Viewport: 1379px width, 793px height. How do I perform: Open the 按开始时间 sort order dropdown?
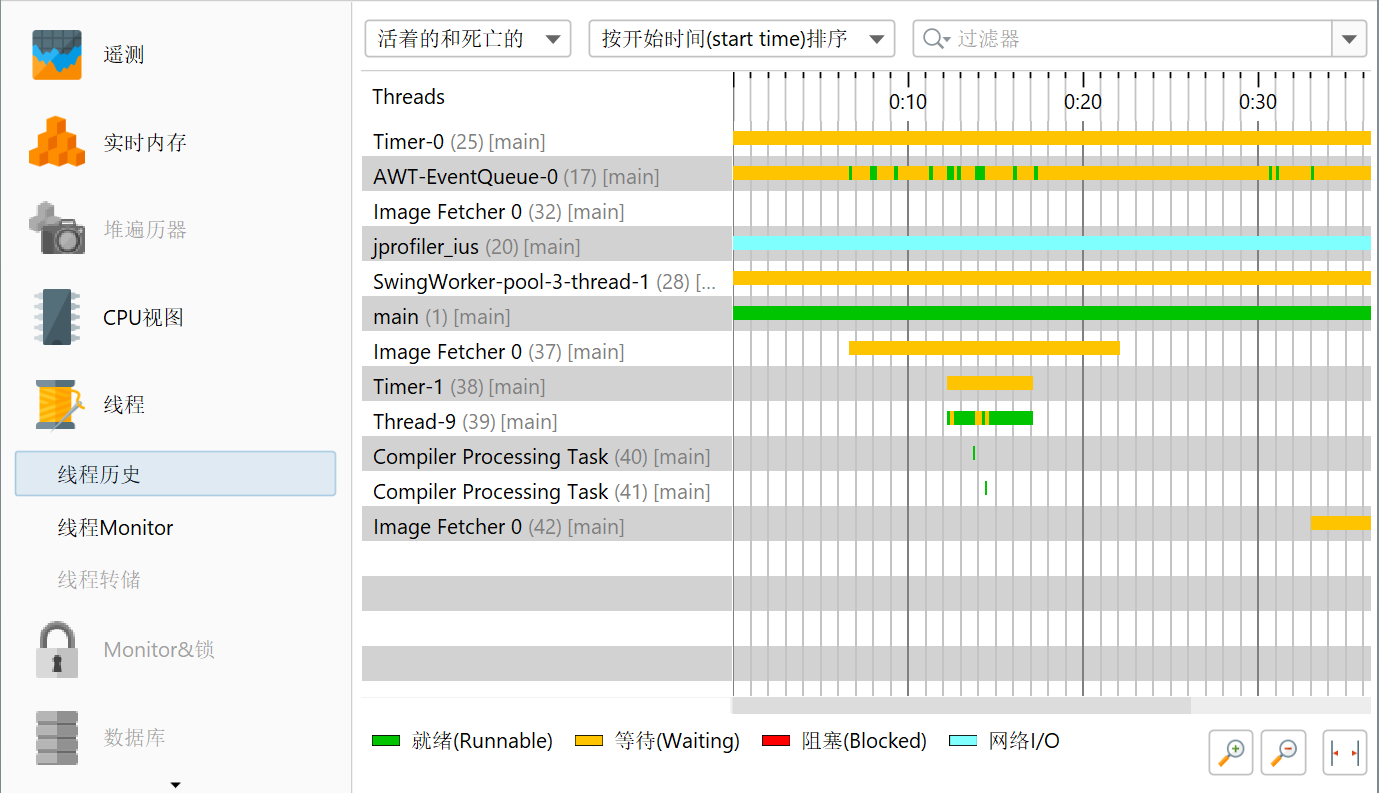click(x=742, y=39)
